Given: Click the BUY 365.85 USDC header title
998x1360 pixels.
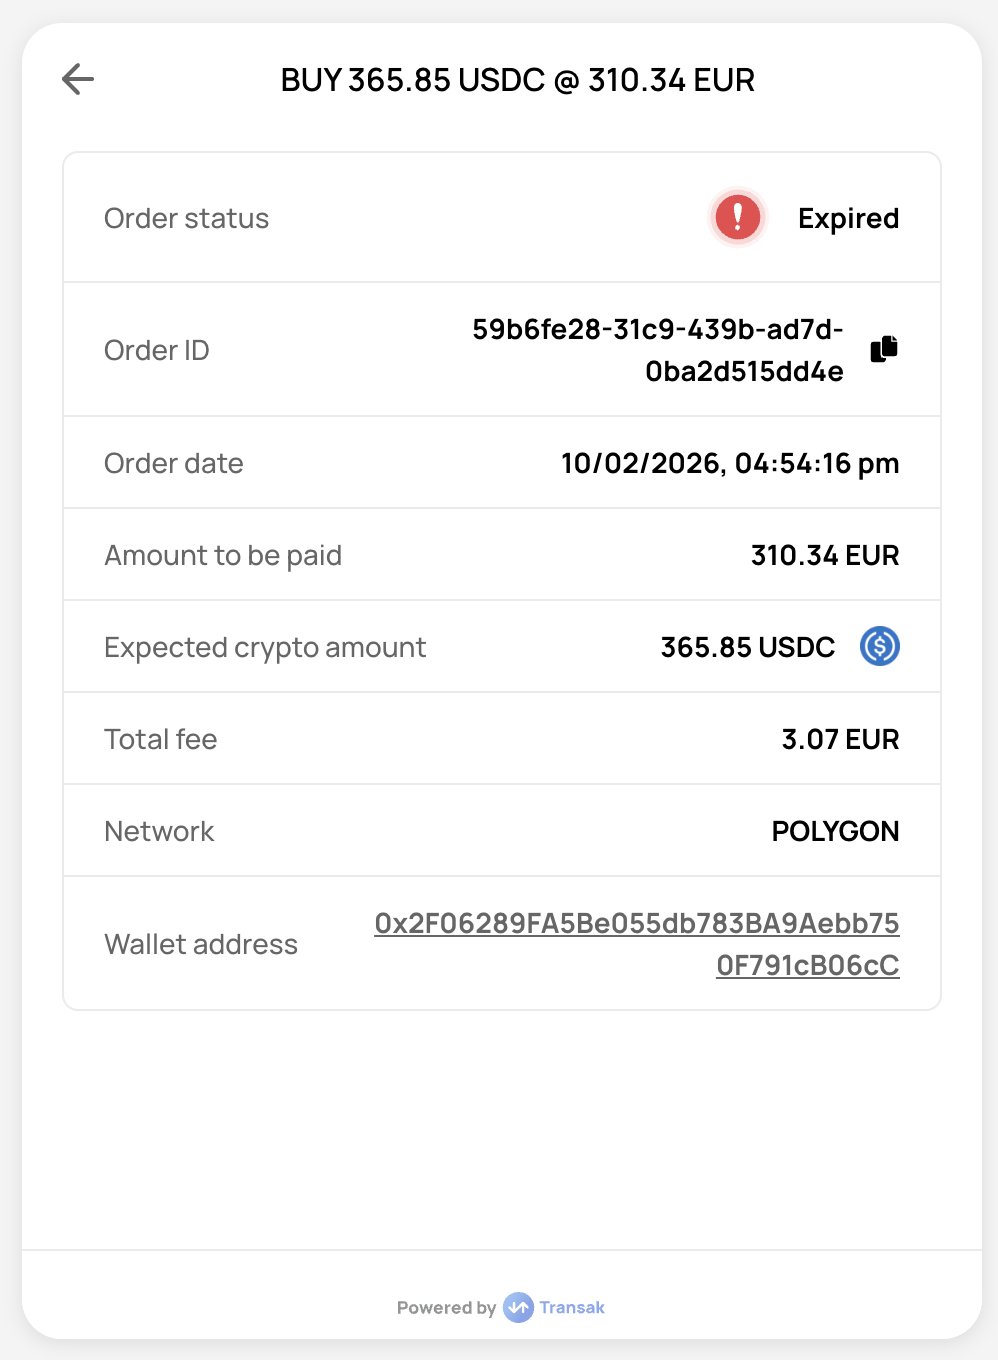Looking at the screenshot, I should 517,80.
